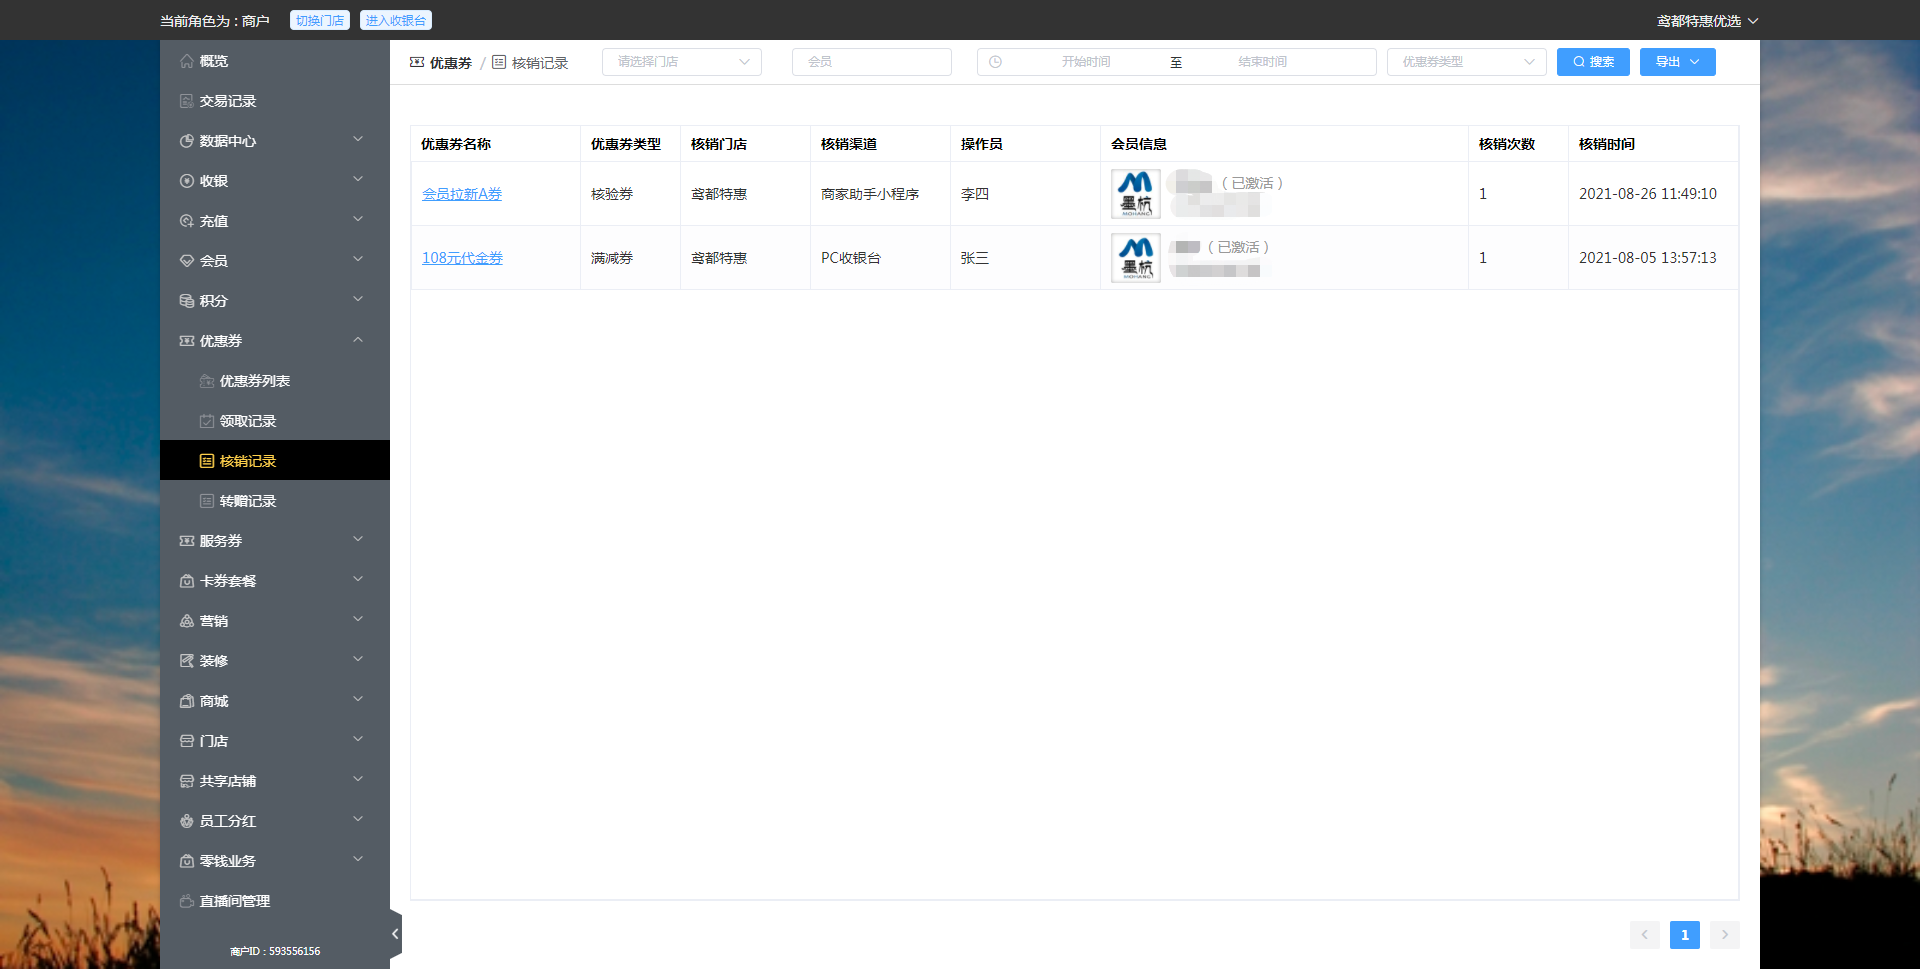Image resolution: width=1920 pixels, height=969 pixels.
Task: Go to page 1 in pagination
Action: tap(1685, 935)
